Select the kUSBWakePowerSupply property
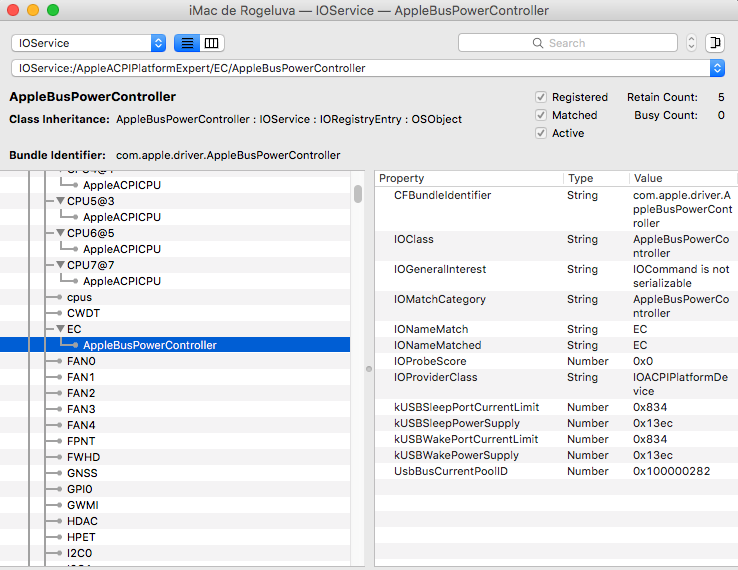 coord(556,455)
